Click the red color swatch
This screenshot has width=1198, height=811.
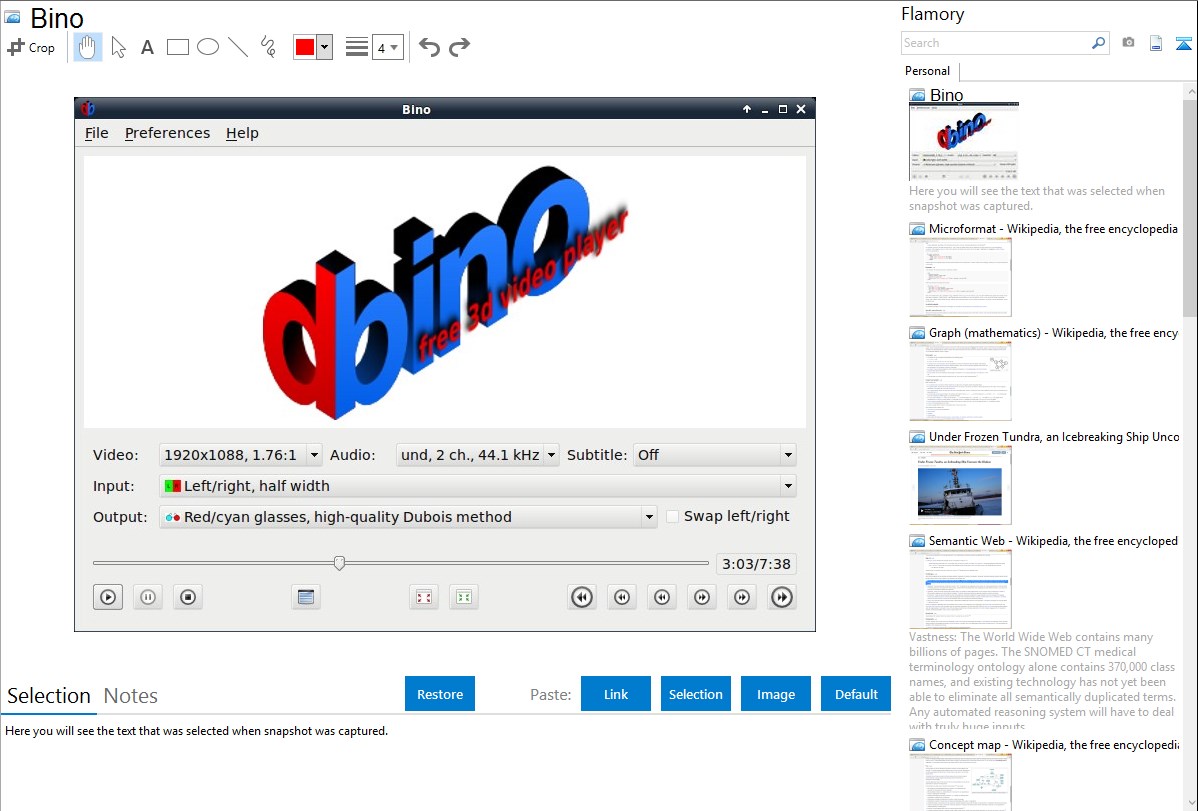(x=305, y=47)
